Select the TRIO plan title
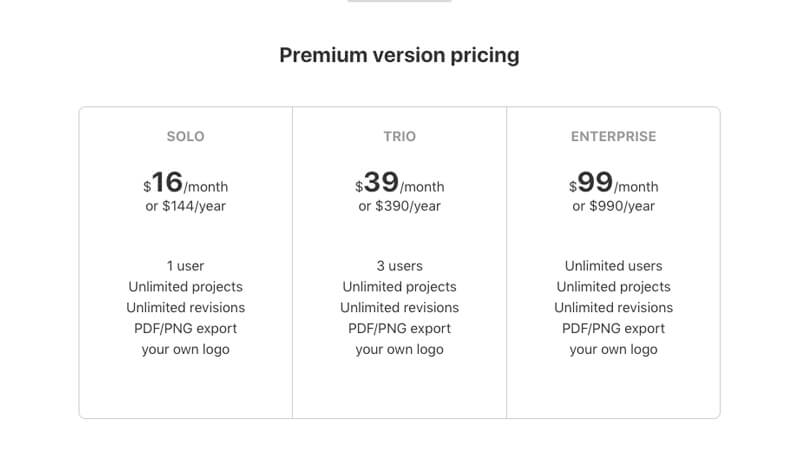 pos(399,136)
